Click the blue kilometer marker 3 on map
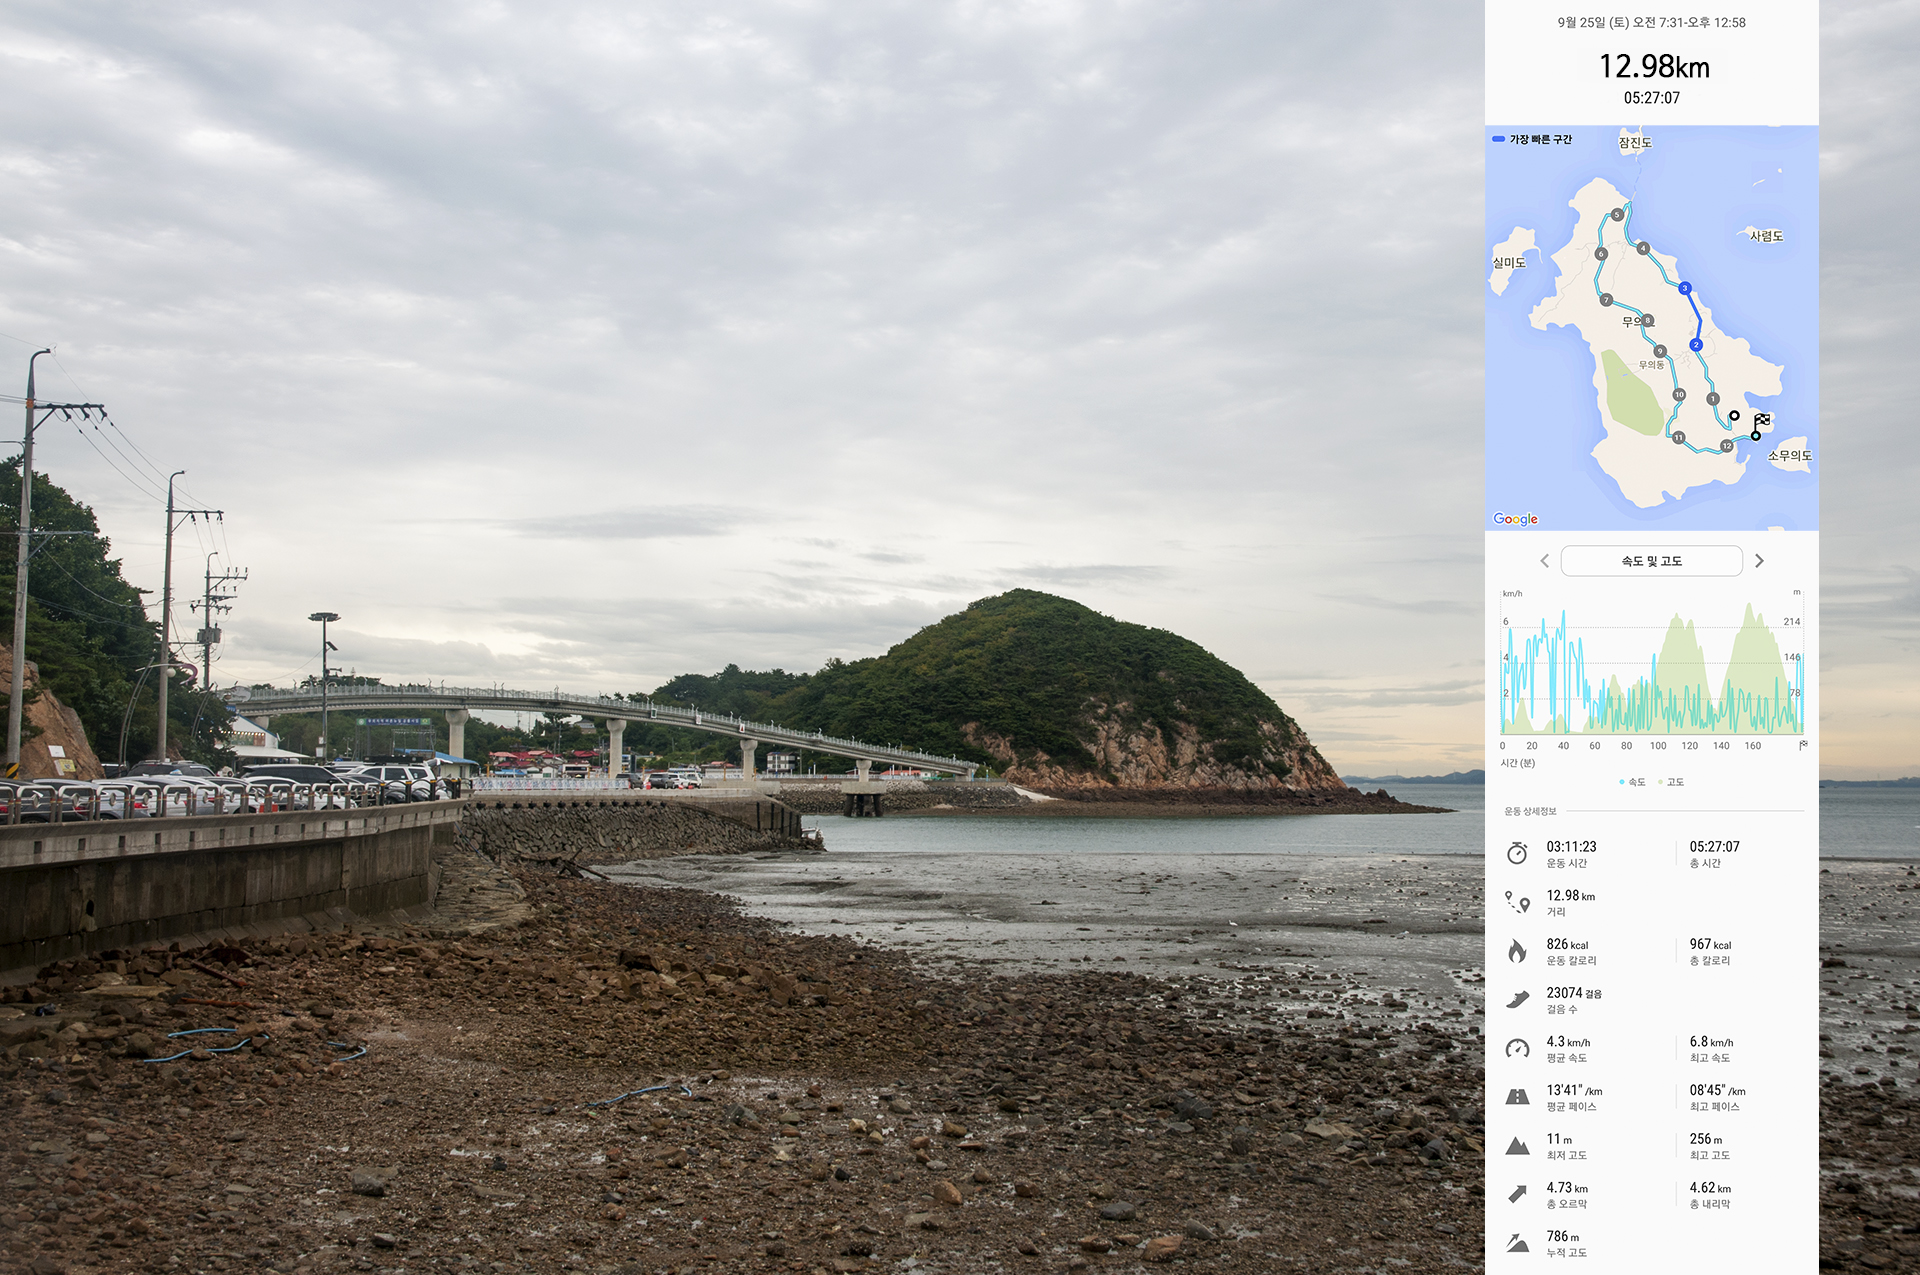Screen dimensions: 1920x1275 click(x=1685, y=288)
